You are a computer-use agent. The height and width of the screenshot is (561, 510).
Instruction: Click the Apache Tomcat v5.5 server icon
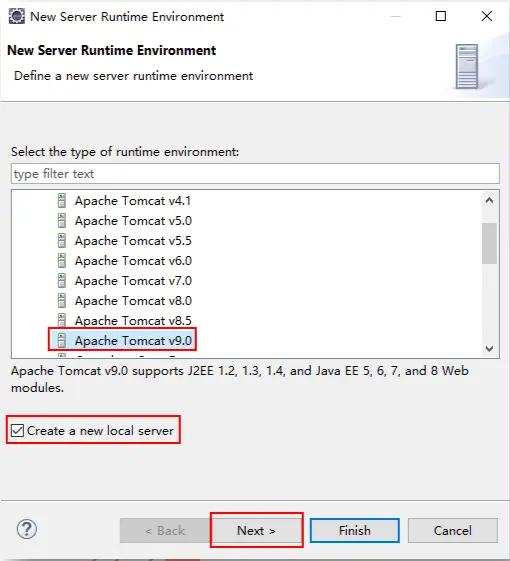pyautogui.click(x=62, y=241)
